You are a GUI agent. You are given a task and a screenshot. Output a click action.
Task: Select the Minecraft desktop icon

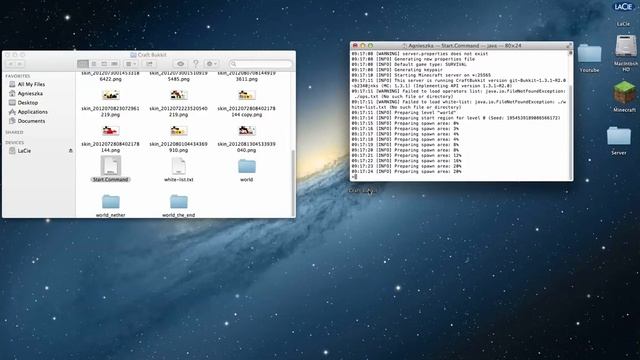click(624, 93)
